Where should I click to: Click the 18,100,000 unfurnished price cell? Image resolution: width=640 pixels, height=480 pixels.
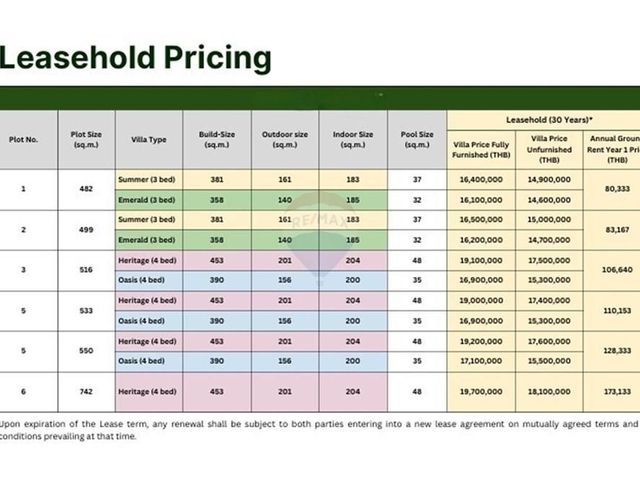coord(549,392)
